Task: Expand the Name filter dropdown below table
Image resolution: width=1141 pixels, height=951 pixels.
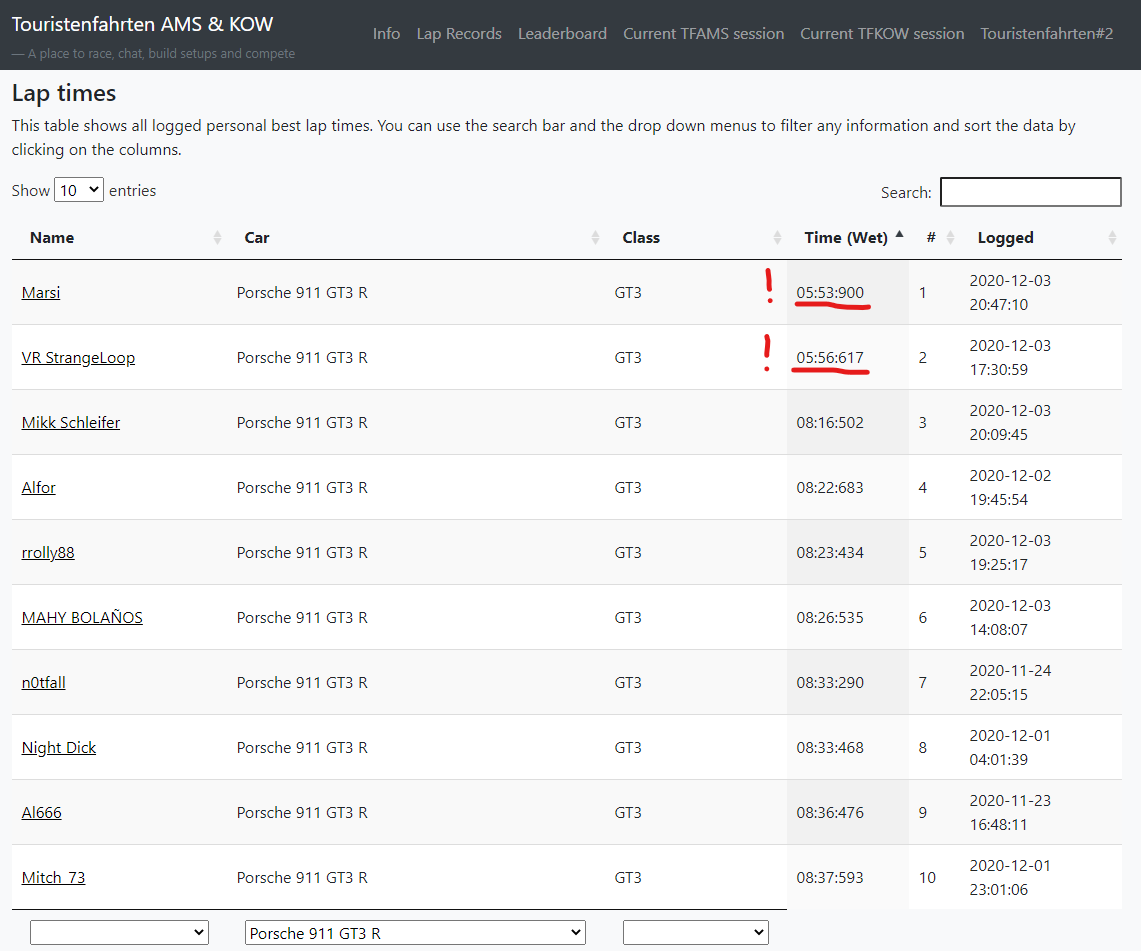Action: [x=119, y=933]
